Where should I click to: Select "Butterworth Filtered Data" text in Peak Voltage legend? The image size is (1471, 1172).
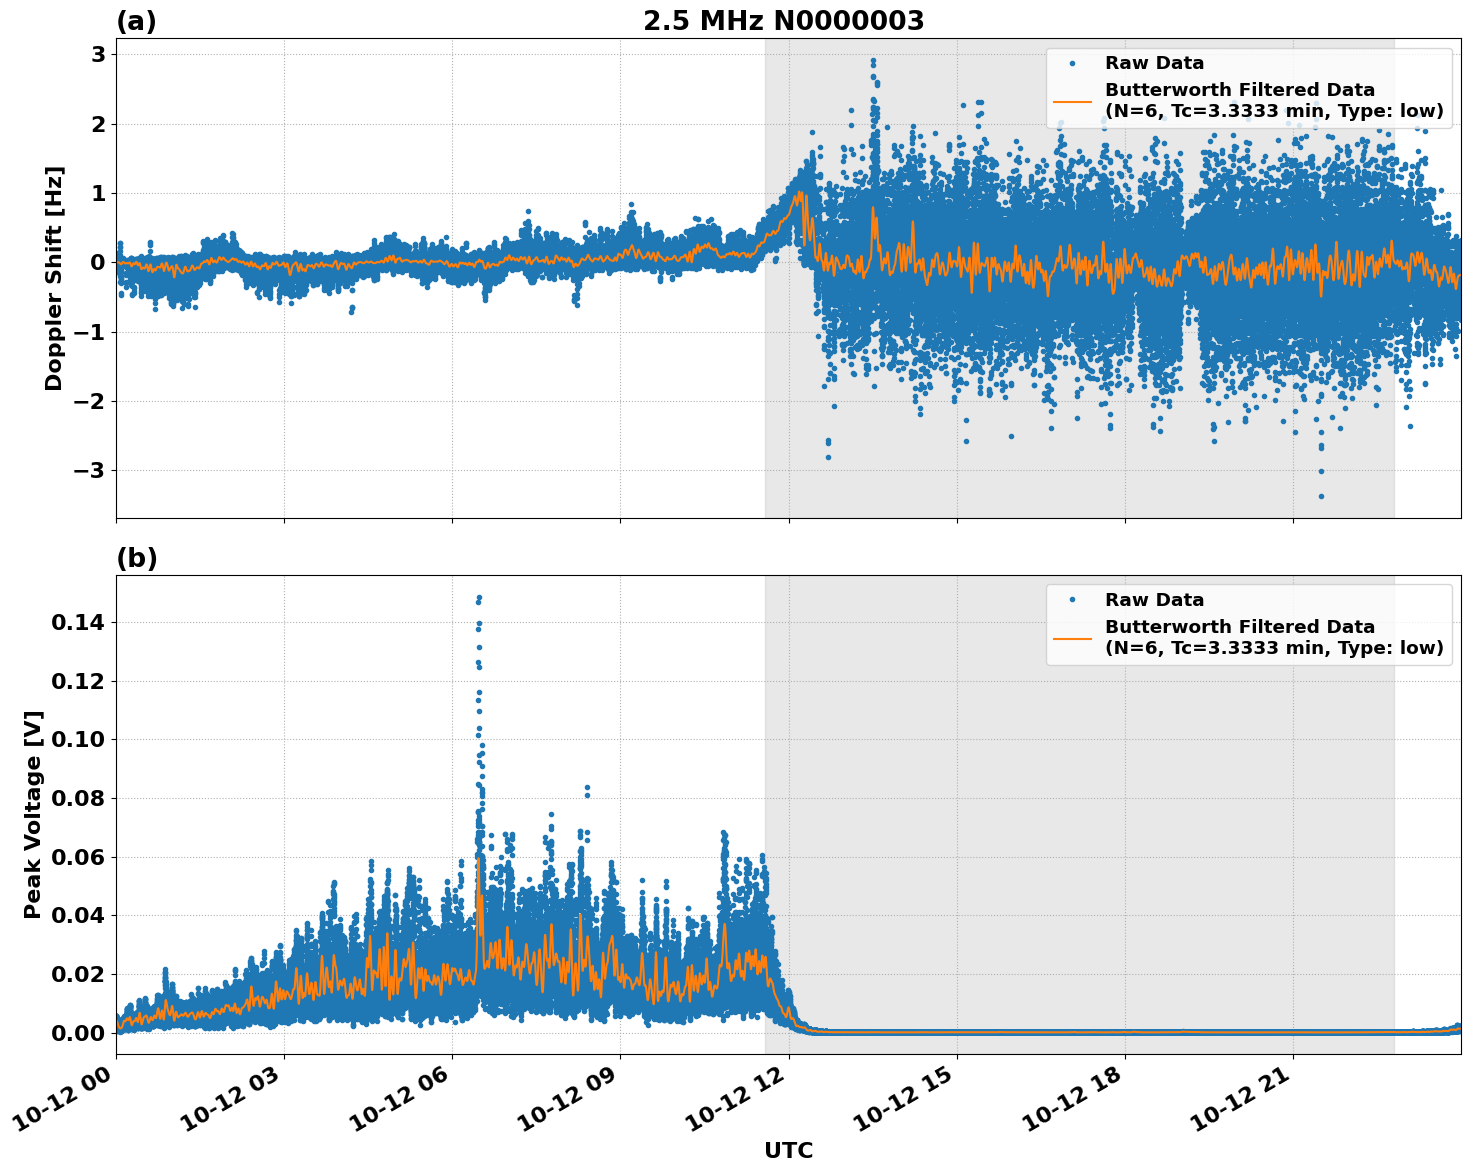pos(1239,627)
